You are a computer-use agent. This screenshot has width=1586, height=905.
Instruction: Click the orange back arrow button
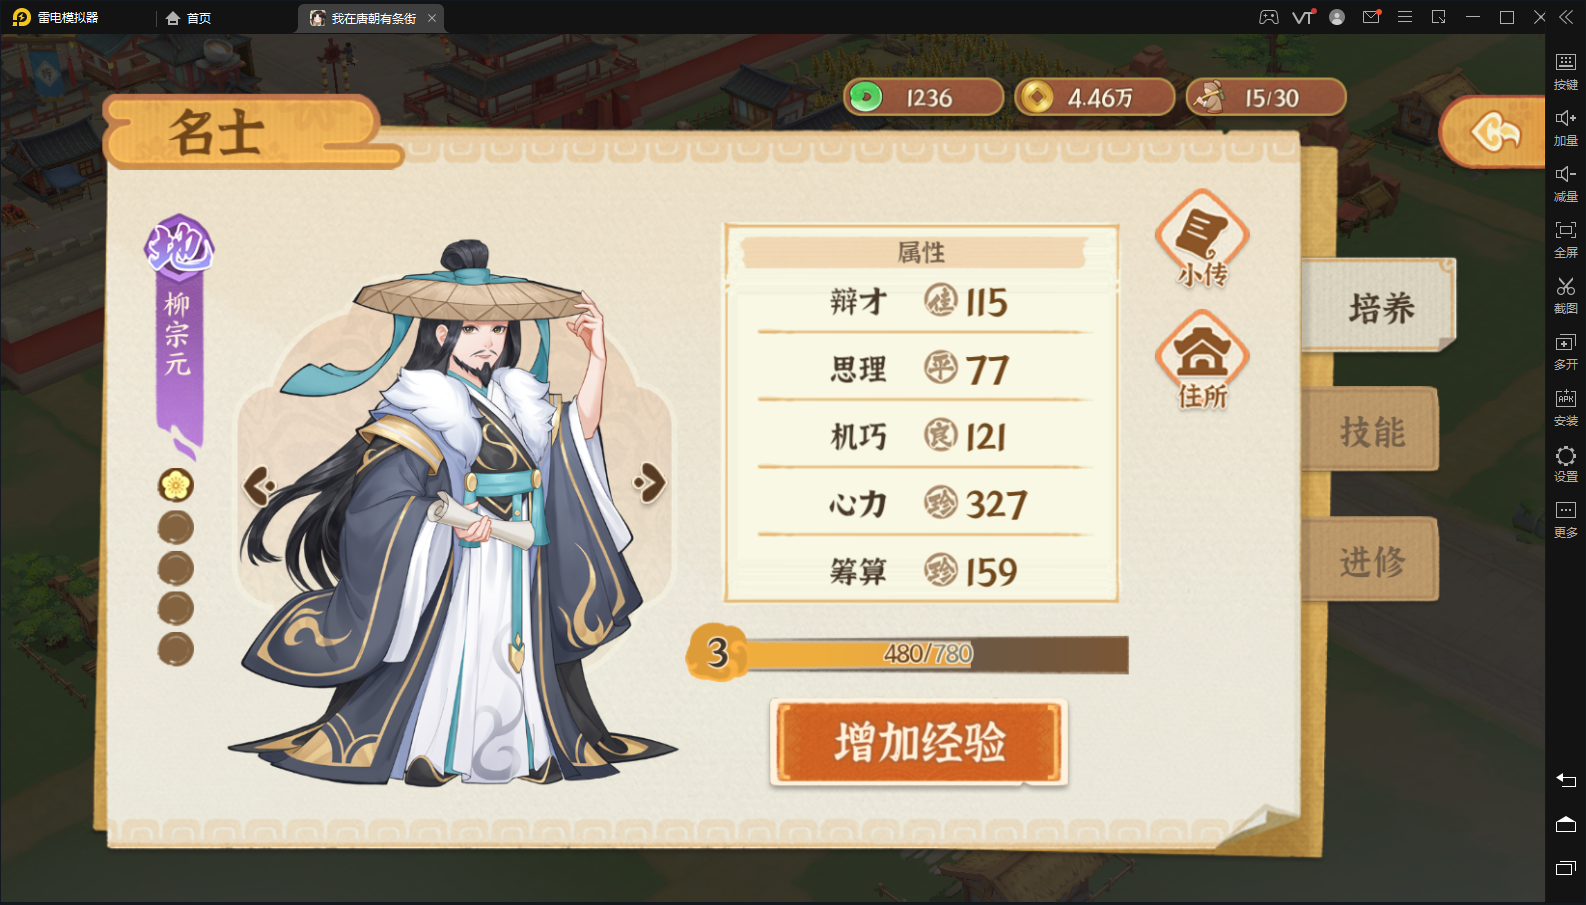(1495, 132)
